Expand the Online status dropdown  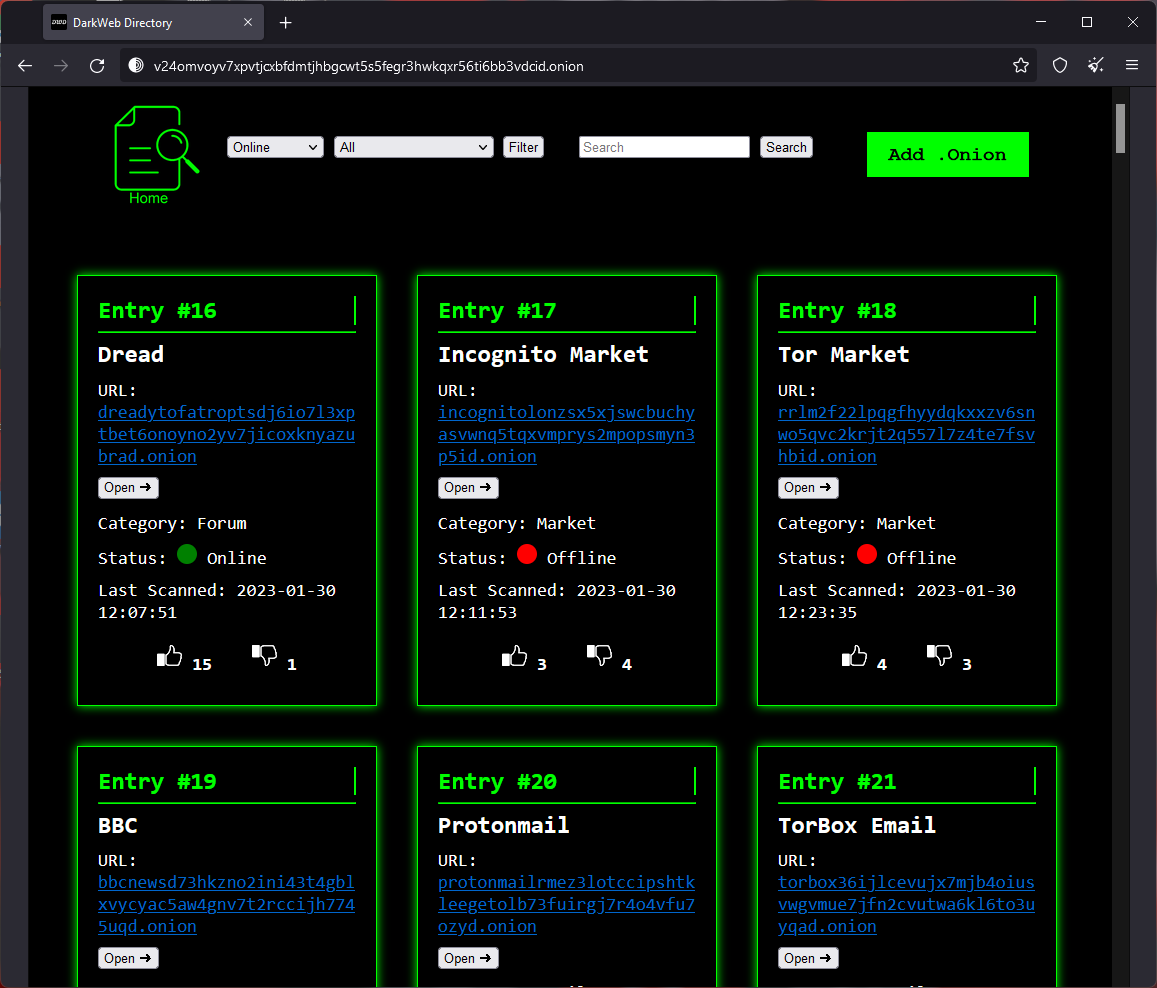pos(275,148)
